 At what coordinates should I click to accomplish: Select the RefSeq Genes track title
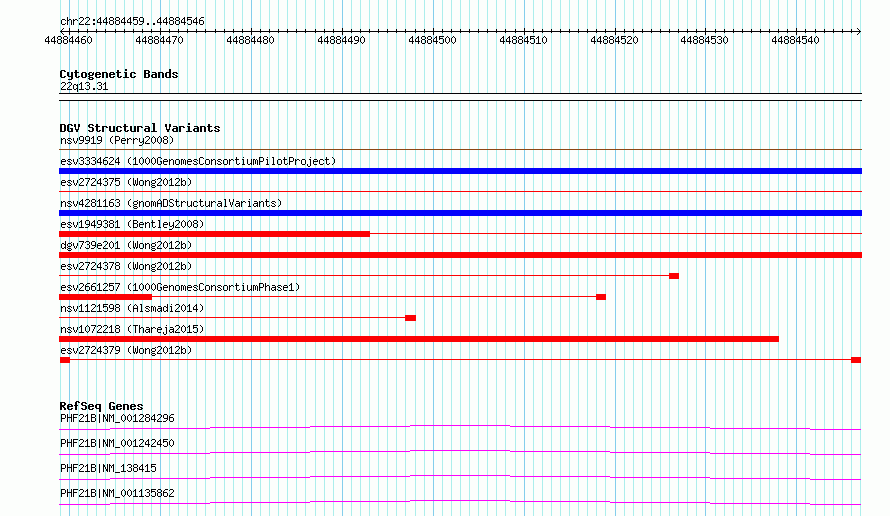[x=102, y=406]
